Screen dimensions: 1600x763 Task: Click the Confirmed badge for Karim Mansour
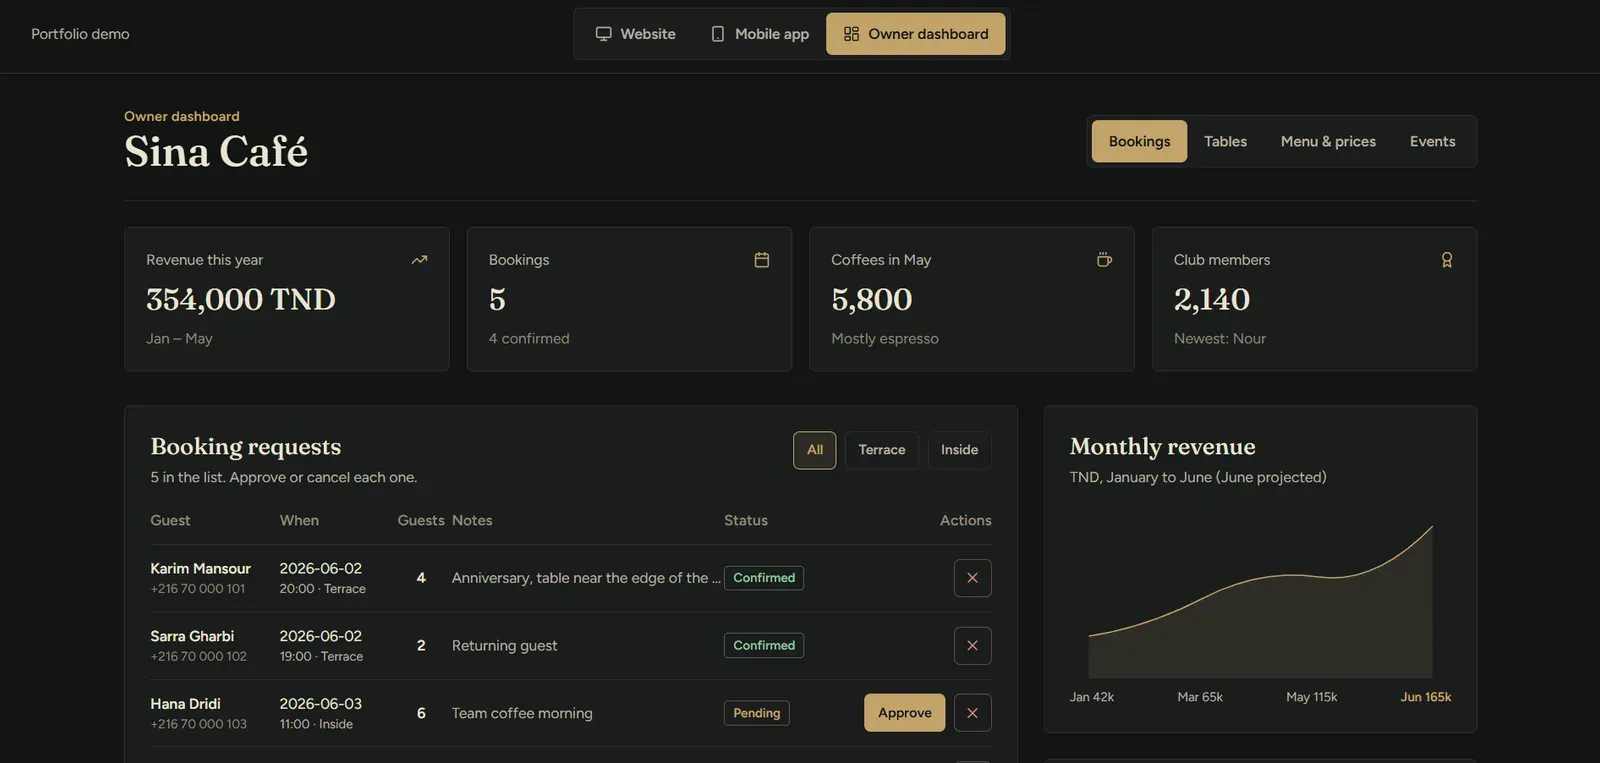764,578
